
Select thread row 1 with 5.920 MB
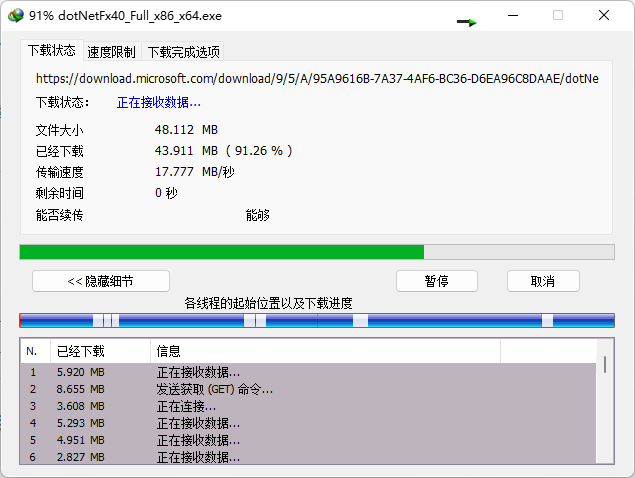[308, 372]
